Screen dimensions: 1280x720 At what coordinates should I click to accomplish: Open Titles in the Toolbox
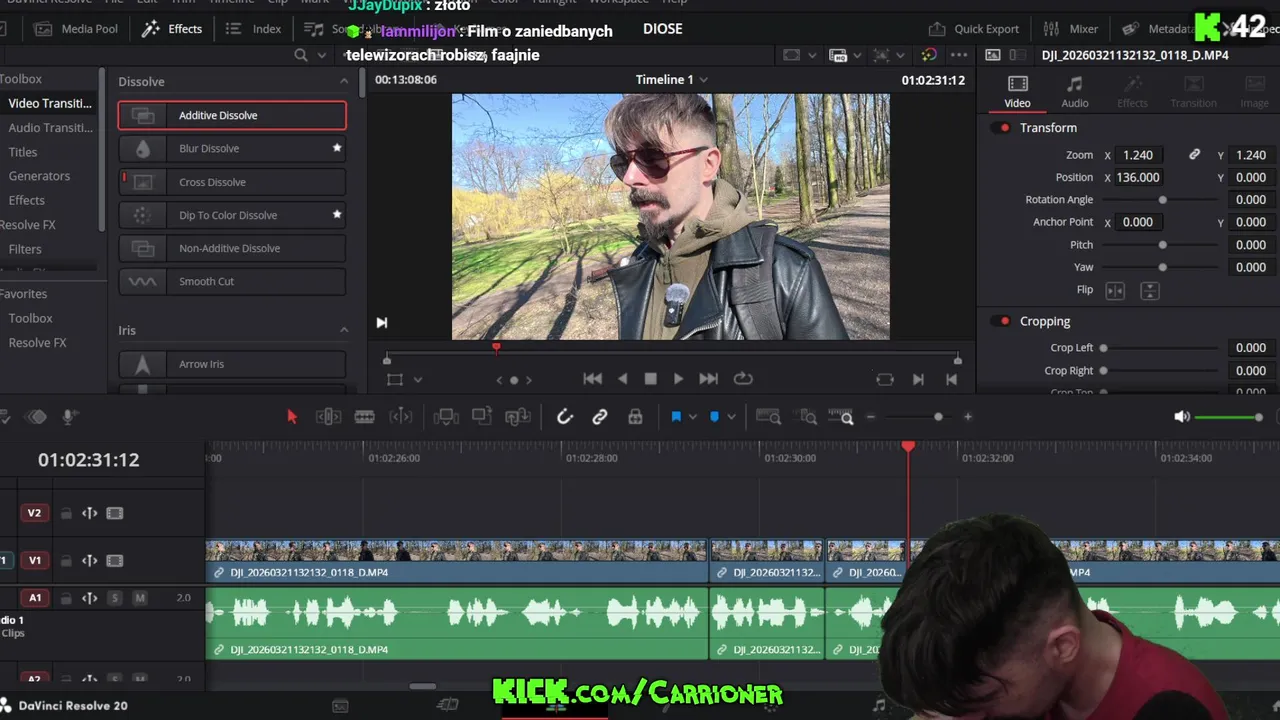pyautogui.click(x=23, y=152)
